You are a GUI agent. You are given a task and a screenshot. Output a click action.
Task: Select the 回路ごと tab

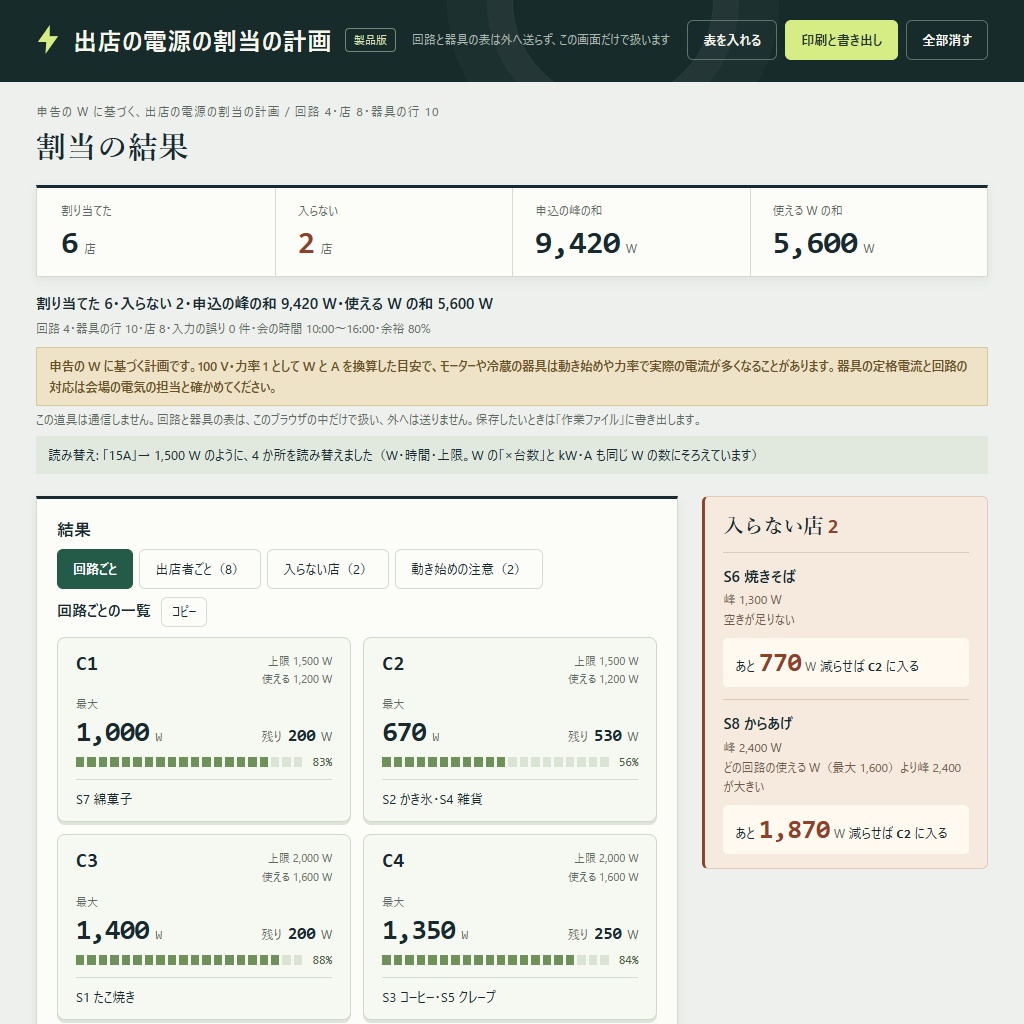(x=95, y=569)
